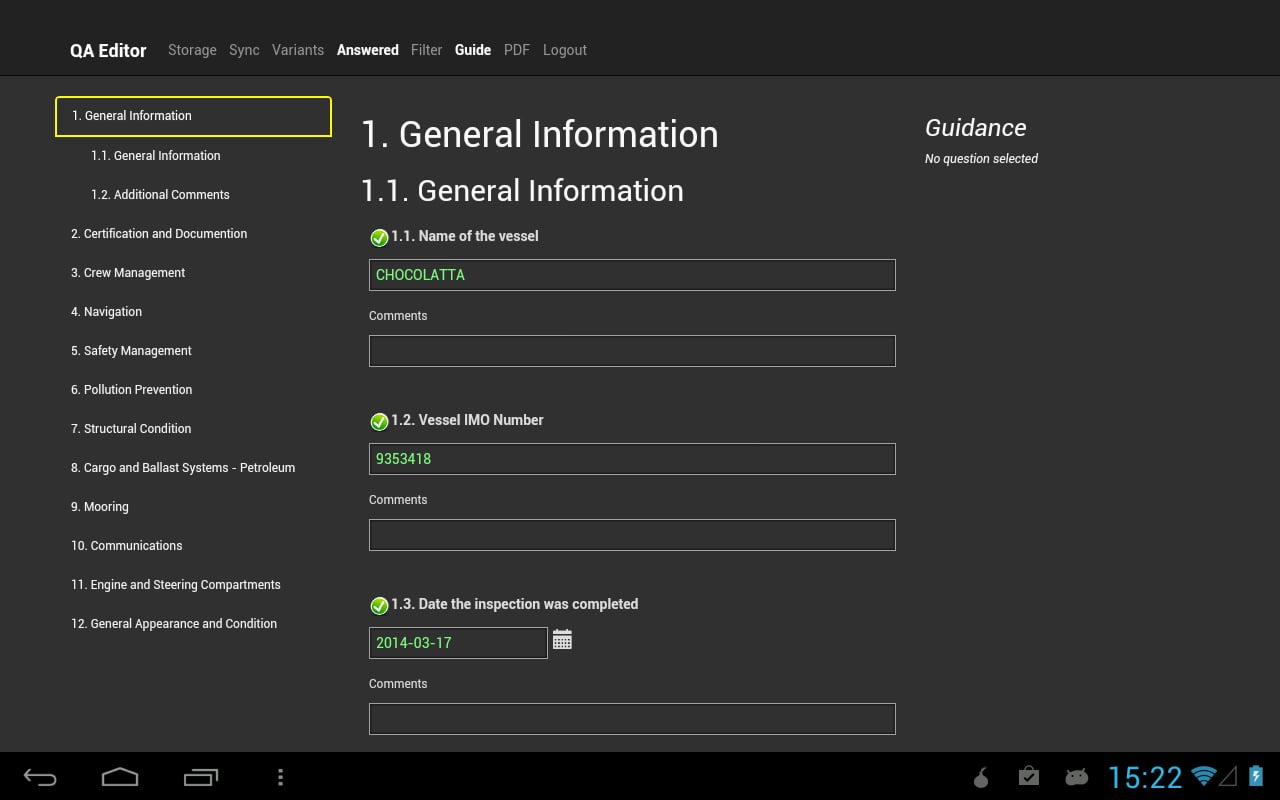Screen dimensions: 1280x800
Task: Select the question 1.2. Vessel IMO Number
Action: click(467, 421)
